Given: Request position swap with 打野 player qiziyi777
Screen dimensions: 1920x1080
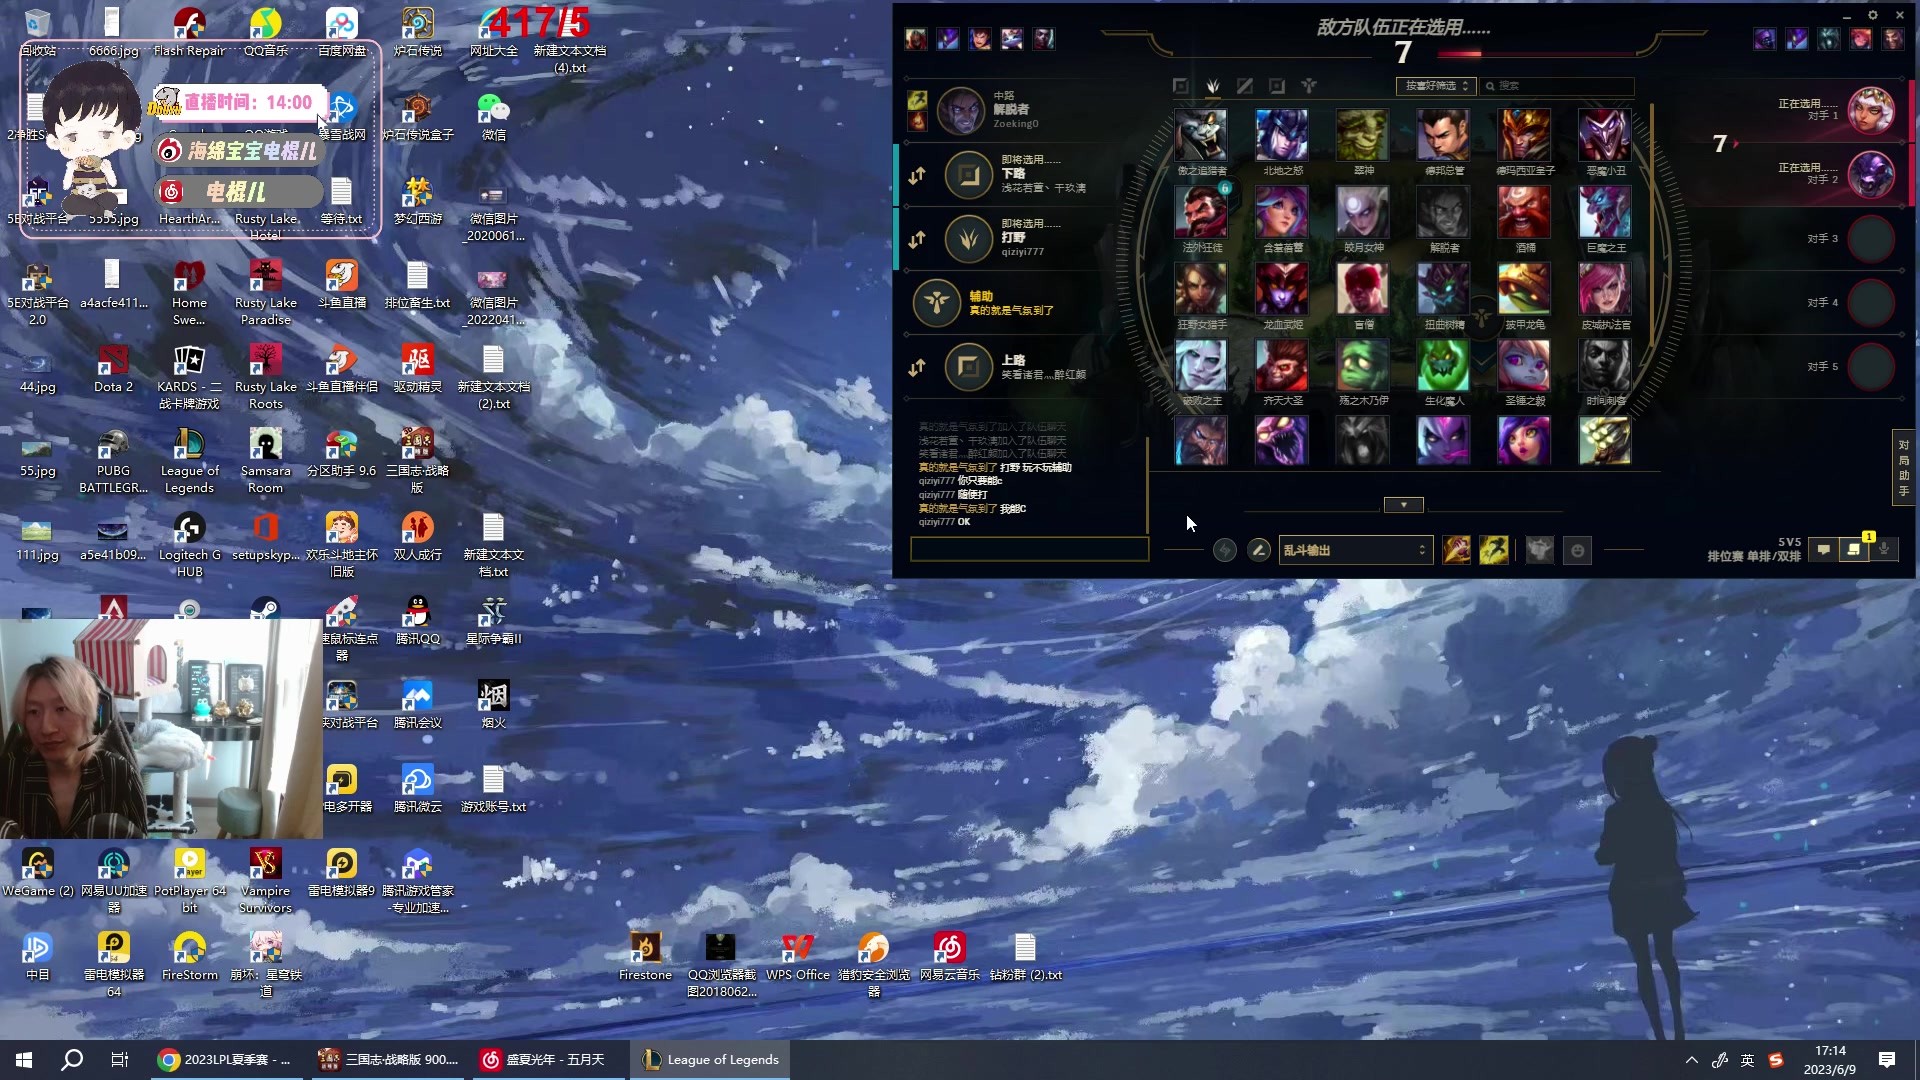Looking at the screenshot, I should click(917, 240).
